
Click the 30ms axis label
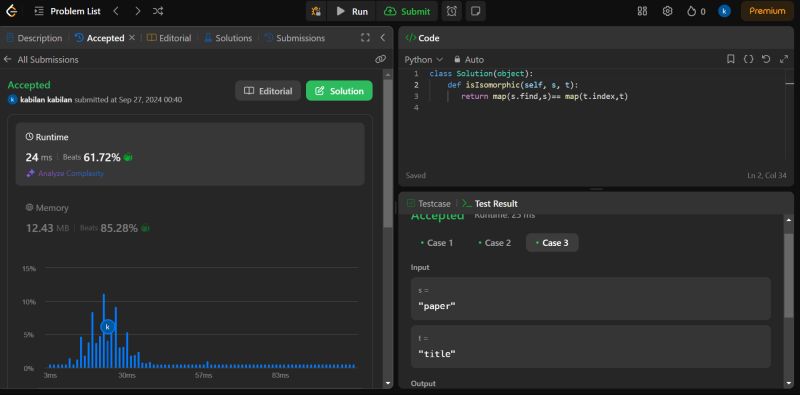pyautogui.click(x=127, y=376)
